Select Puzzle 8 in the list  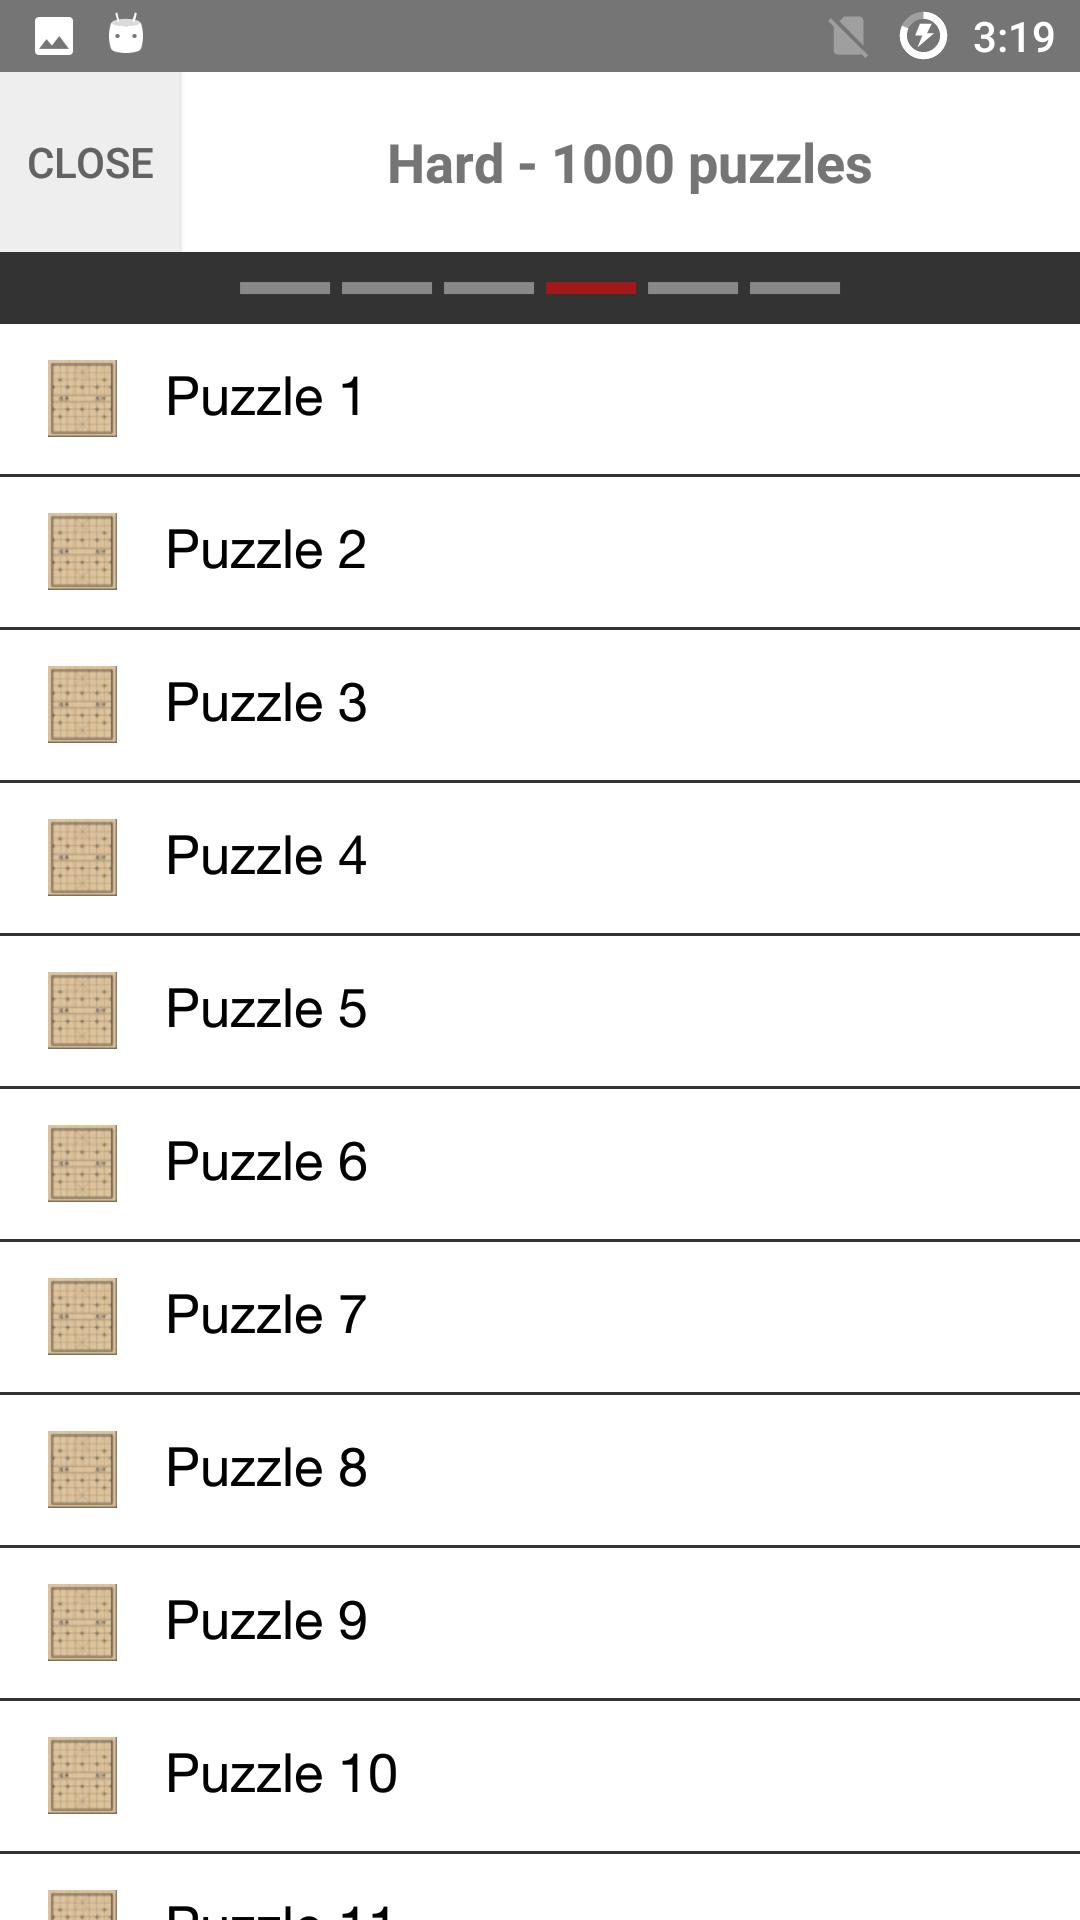(266, 1468)
